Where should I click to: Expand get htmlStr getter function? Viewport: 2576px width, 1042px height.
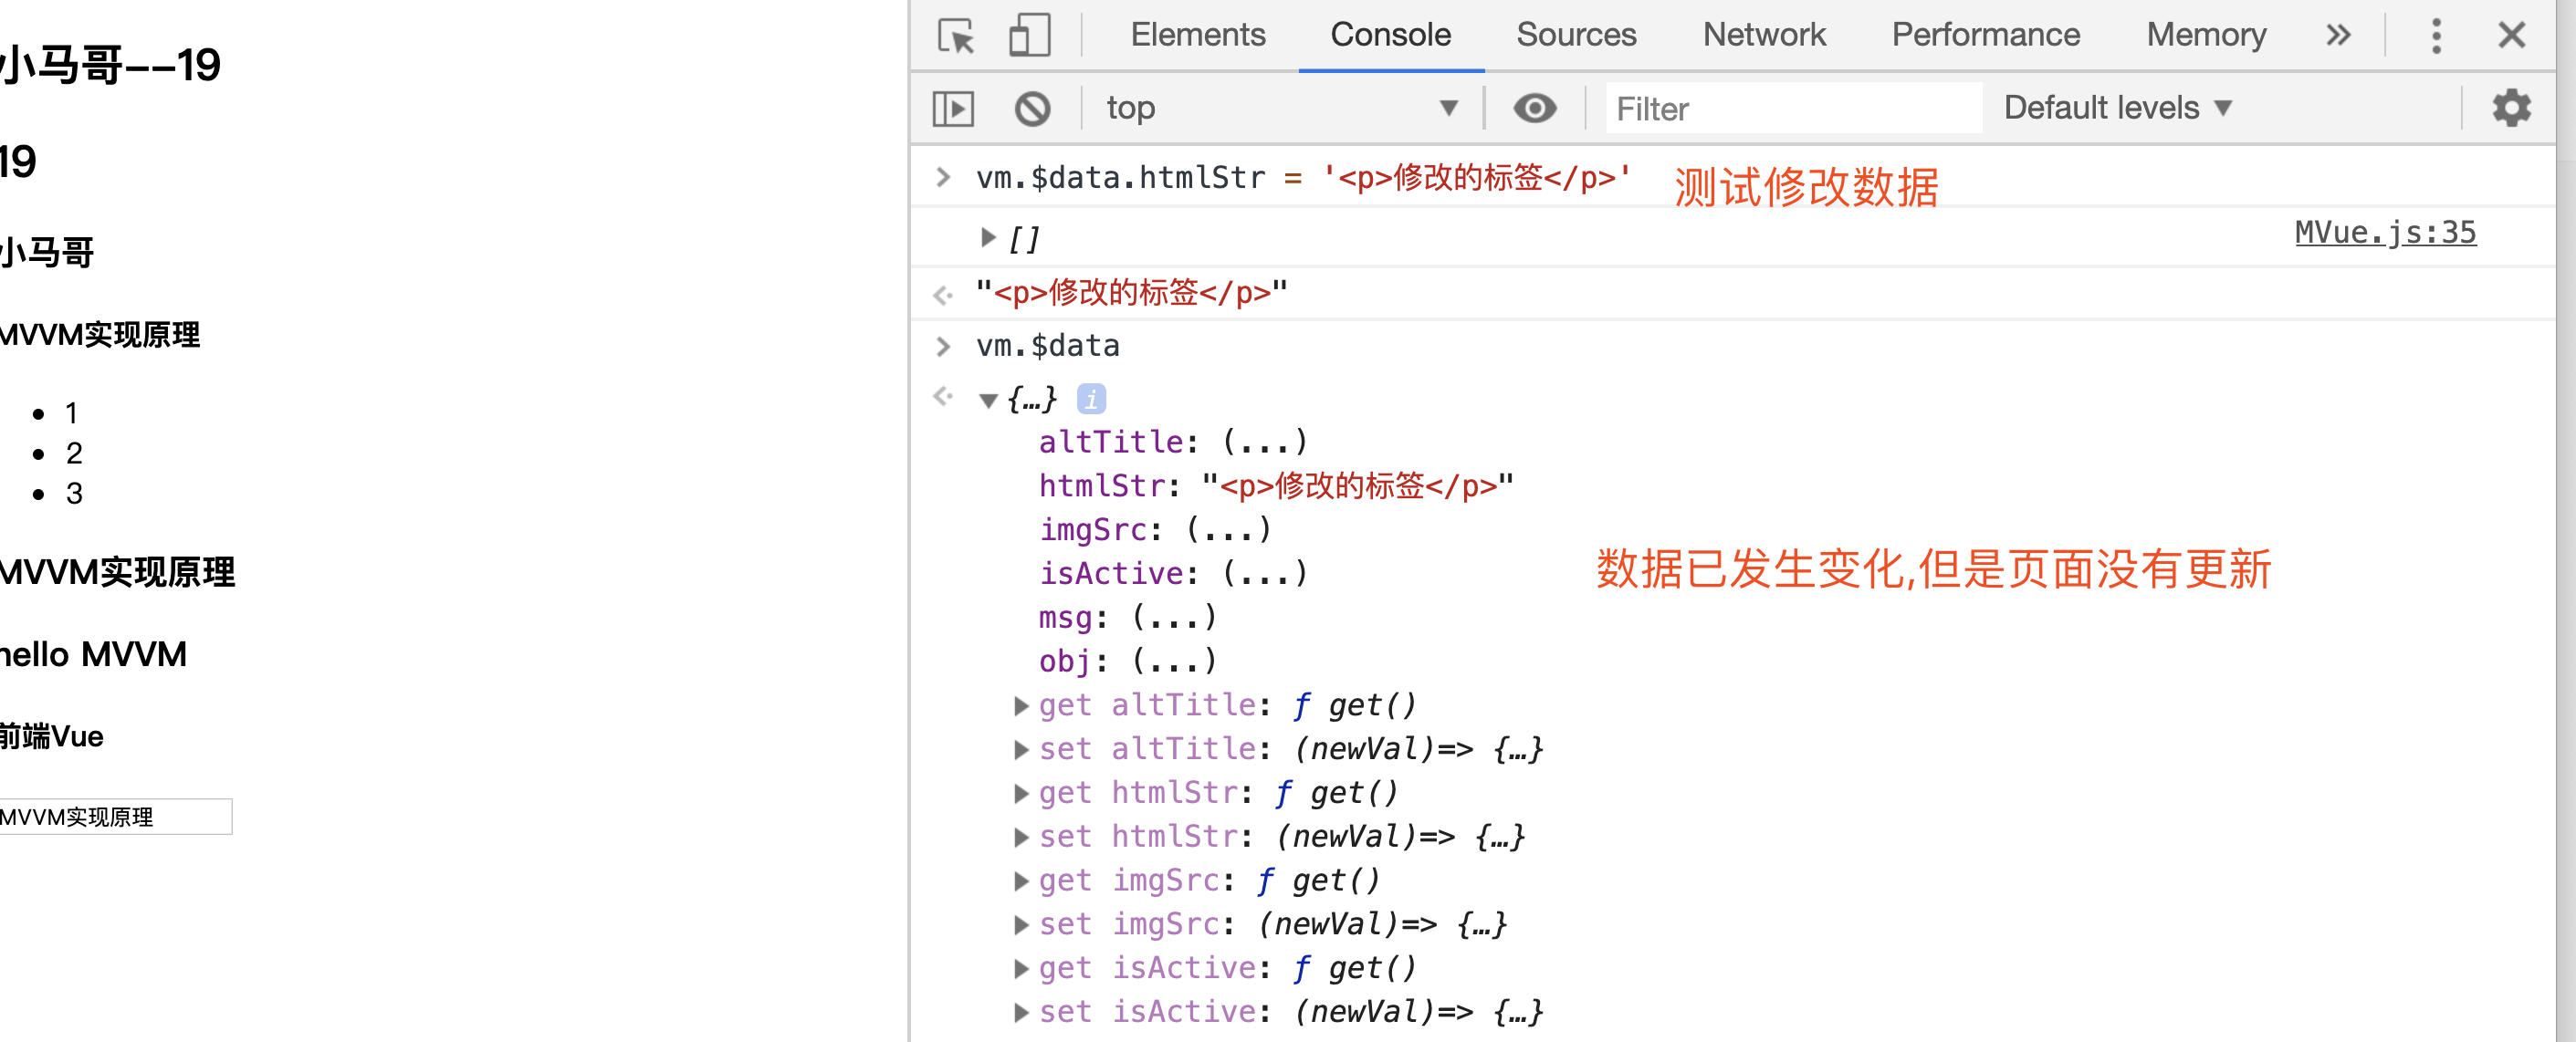[x=1020, y=794]
